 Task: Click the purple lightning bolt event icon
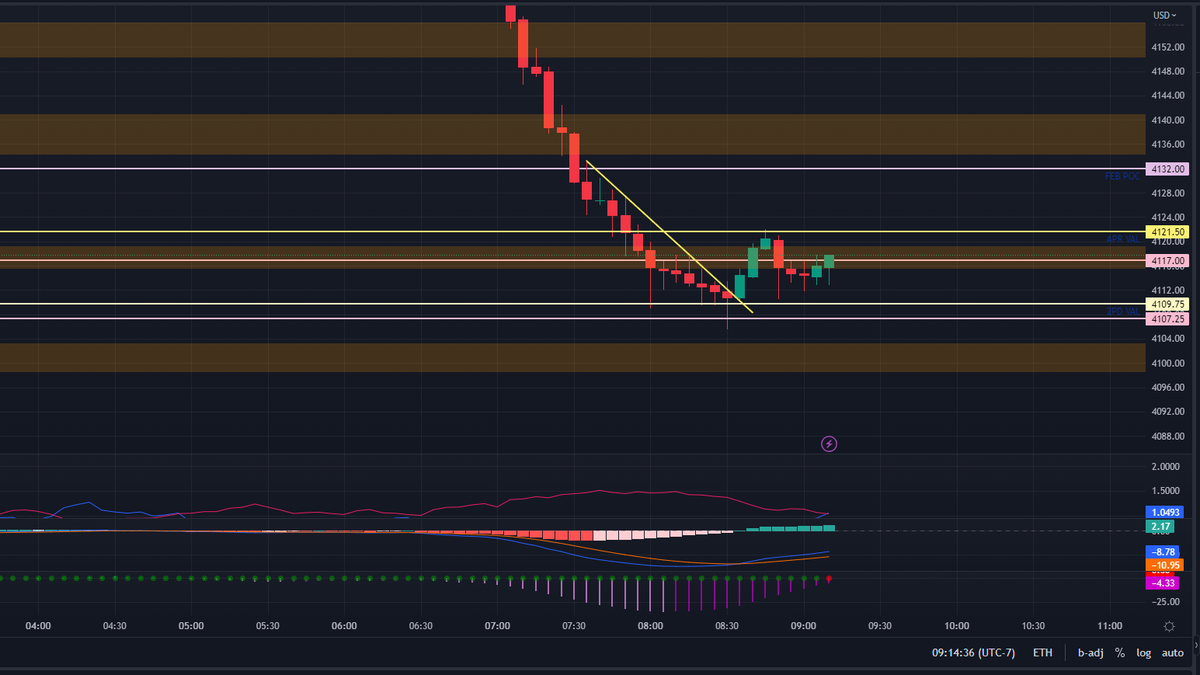pos(829,443)
